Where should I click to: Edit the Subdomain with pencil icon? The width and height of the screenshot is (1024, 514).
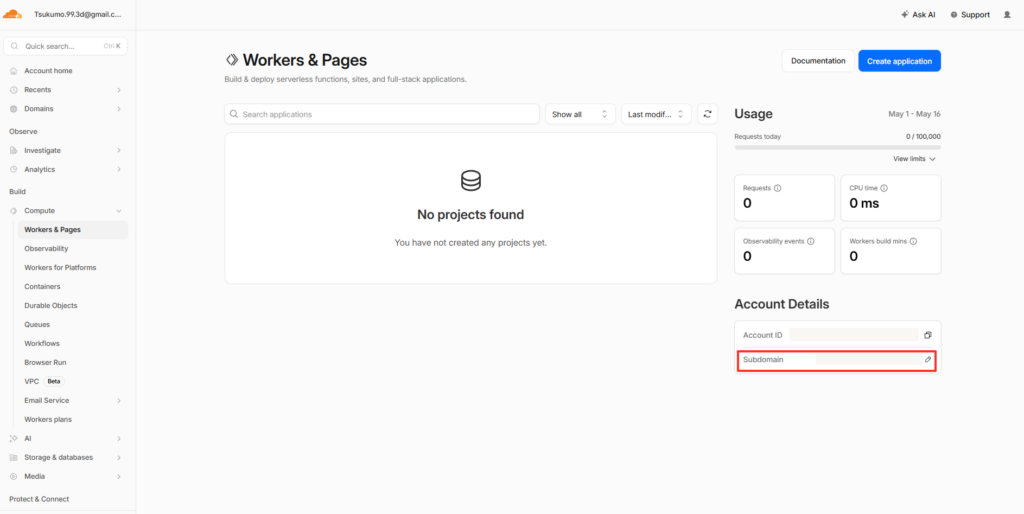[x=927, y=360]
